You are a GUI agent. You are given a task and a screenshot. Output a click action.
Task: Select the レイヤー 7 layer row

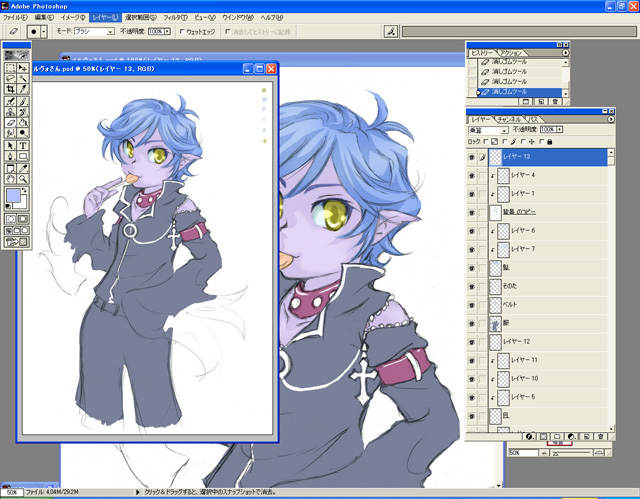[548, 249]
